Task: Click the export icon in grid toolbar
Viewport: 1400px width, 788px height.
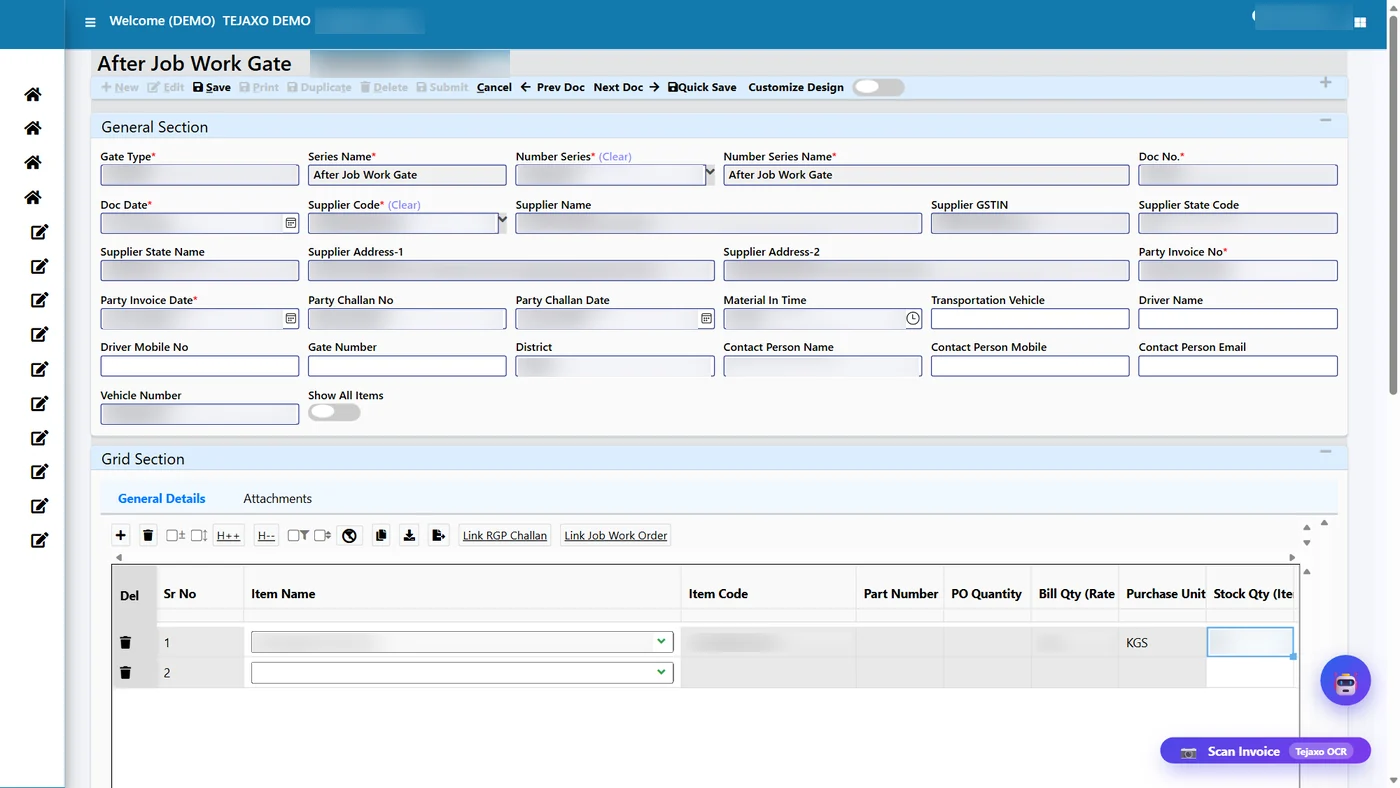Action: (x=438, y=535)
